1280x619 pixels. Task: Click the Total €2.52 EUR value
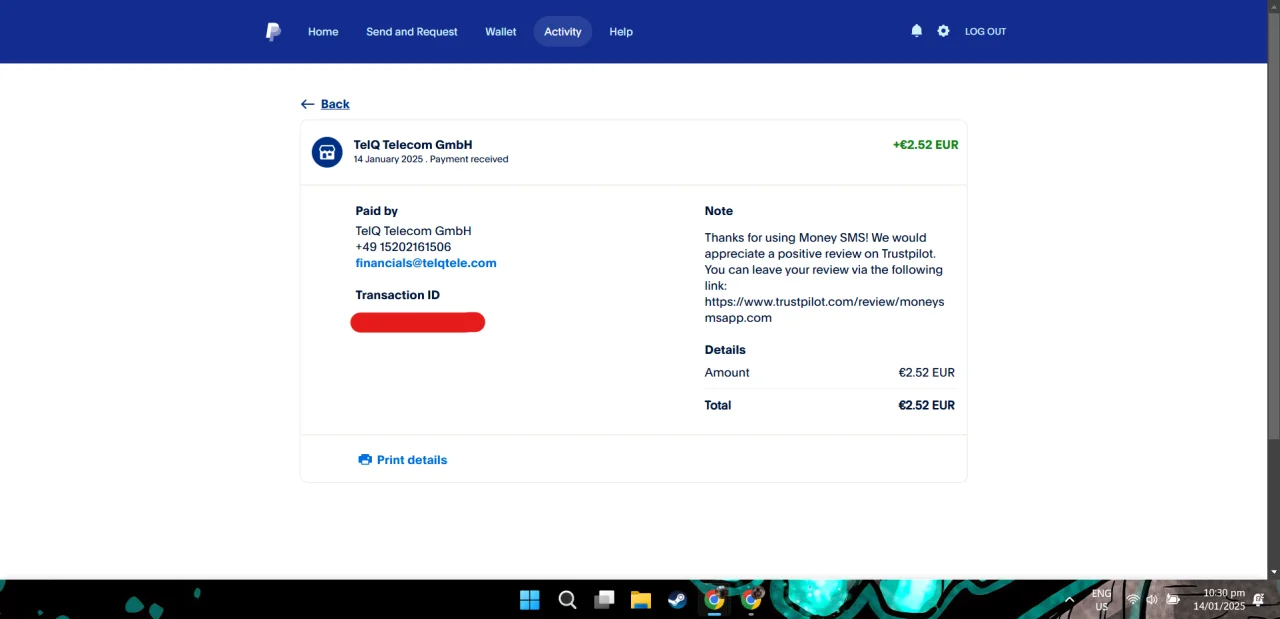click(x=927, y=405)
